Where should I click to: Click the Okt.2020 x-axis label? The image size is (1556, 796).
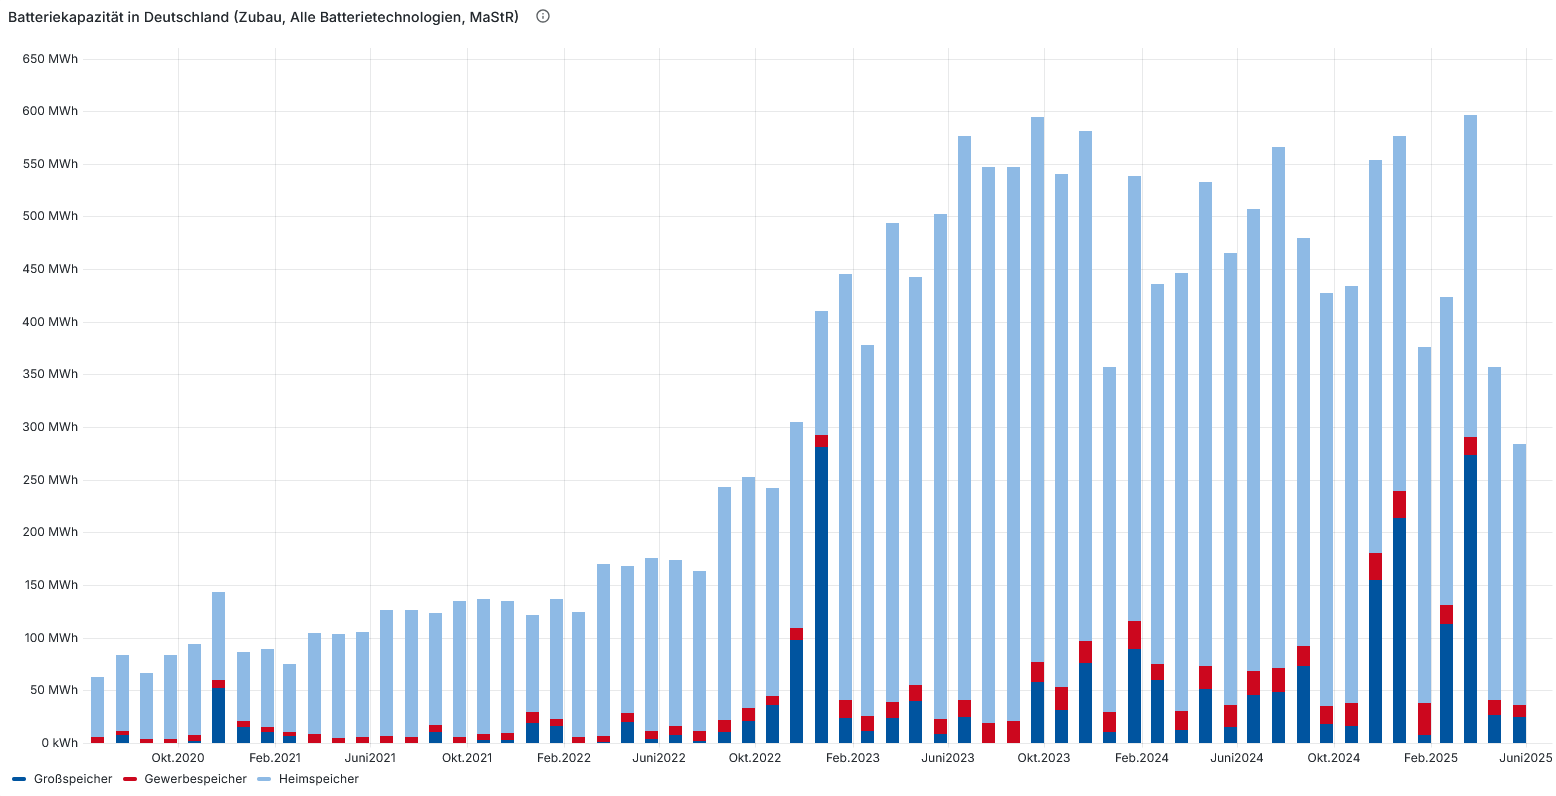click(x=178, y=758)
